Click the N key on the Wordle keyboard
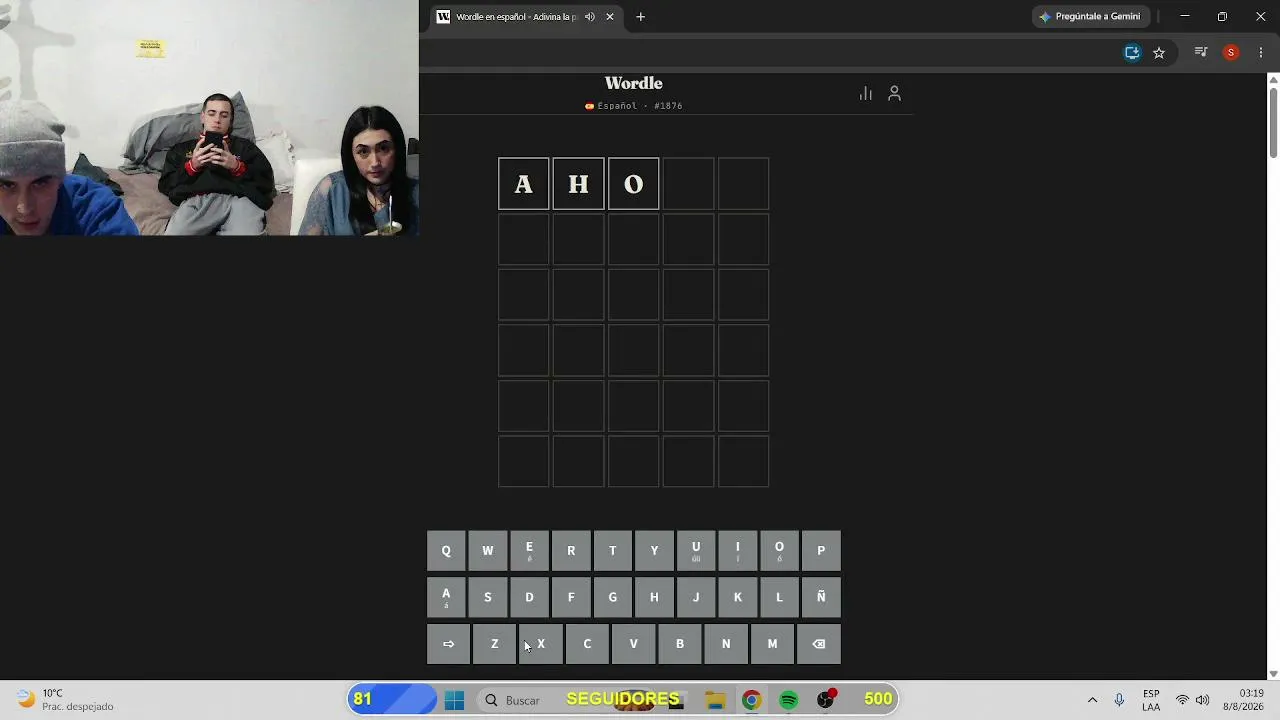Screen dimensions: 1280x720 [726, 644]
